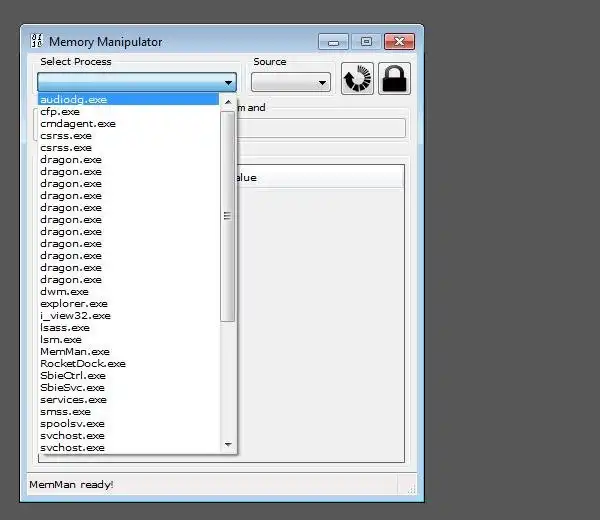Select SbieSvc.exe from the list
Screen dimensions: 600x520
[x=128, y=388]
